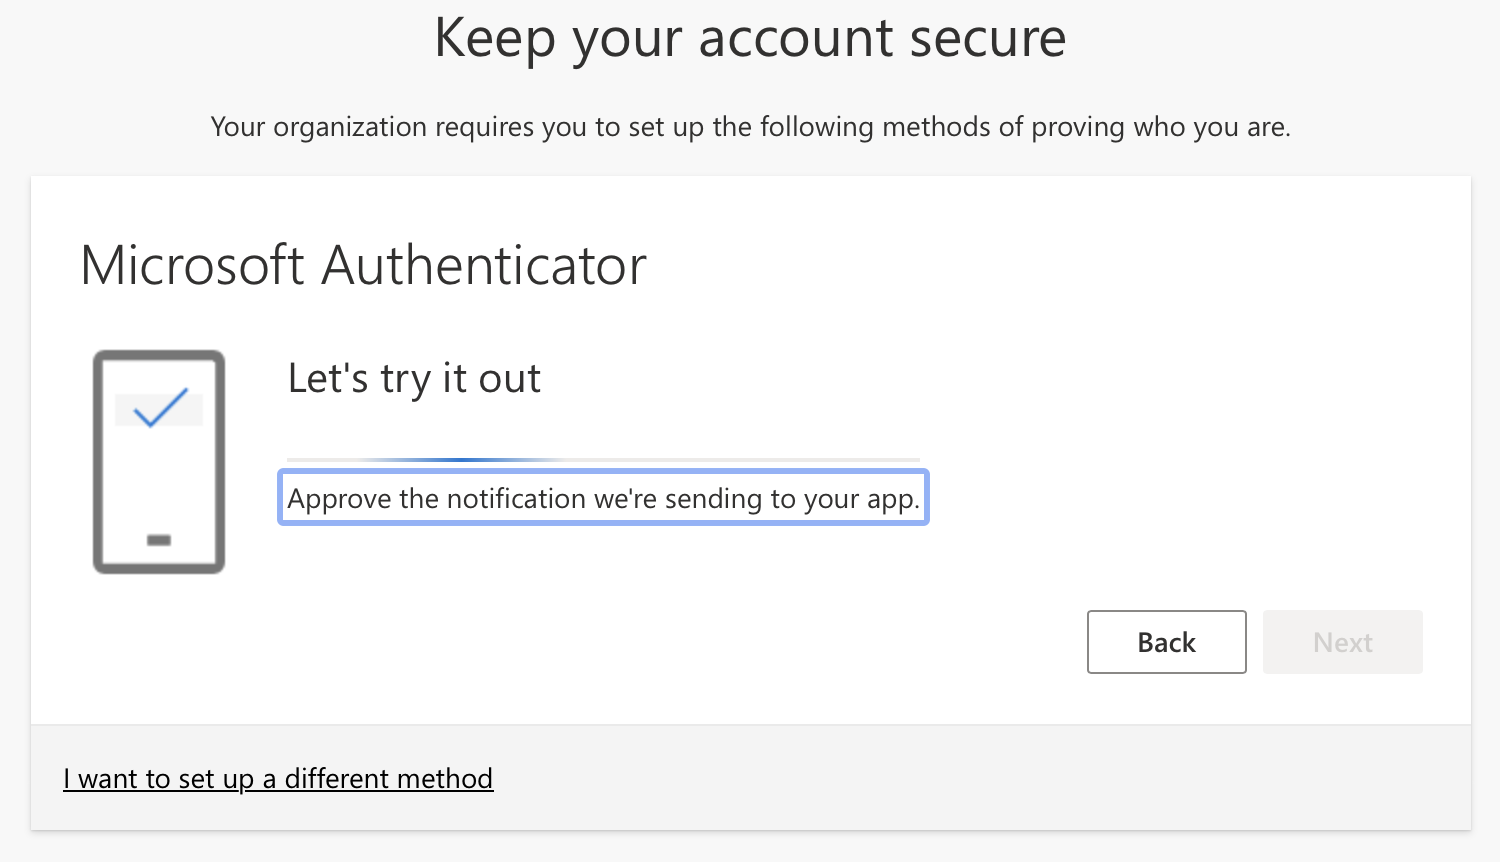Click the loading progress bar

603,460
